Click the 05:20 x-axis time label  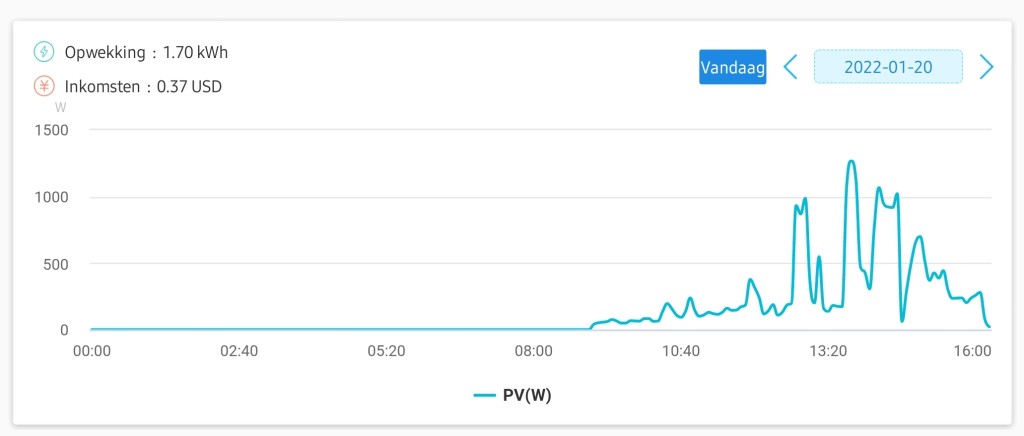click(x=386, y=351)
